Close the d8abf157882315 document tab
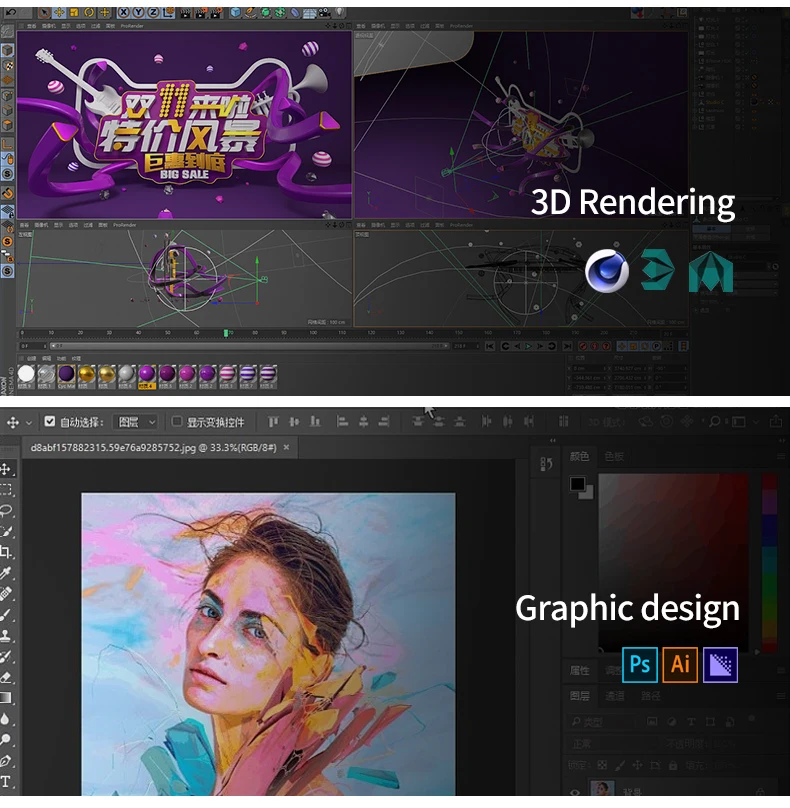 [287, 447]
